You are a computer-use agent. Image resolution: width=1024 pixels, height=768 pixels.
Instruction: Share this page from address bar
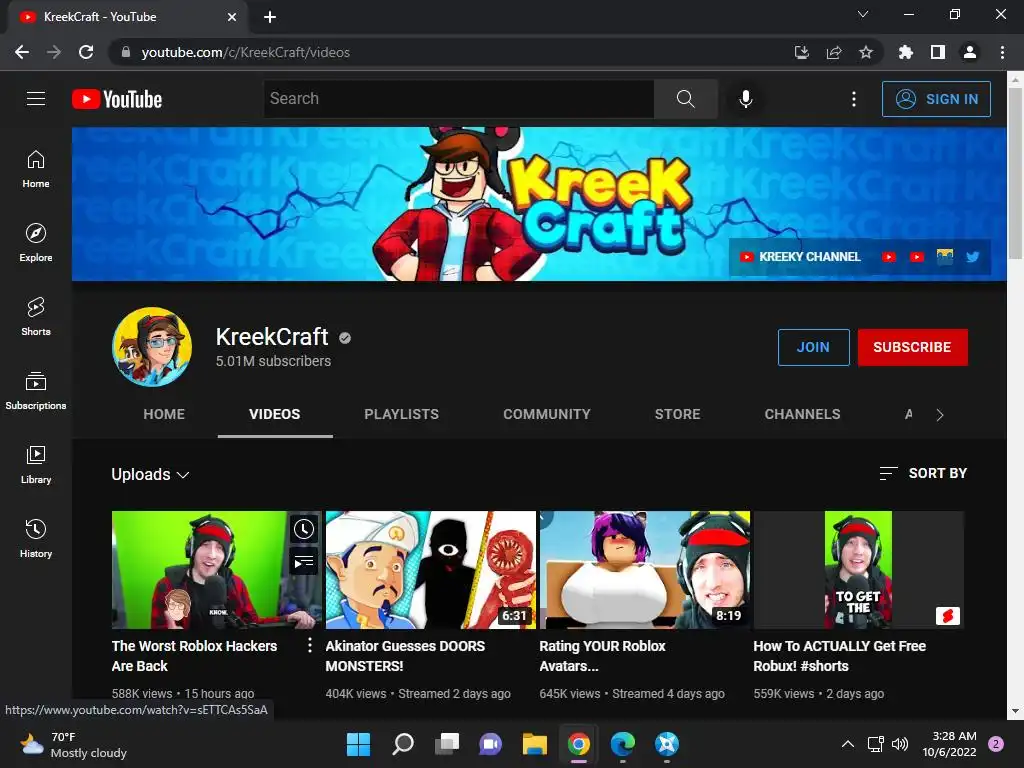point(834,52)
